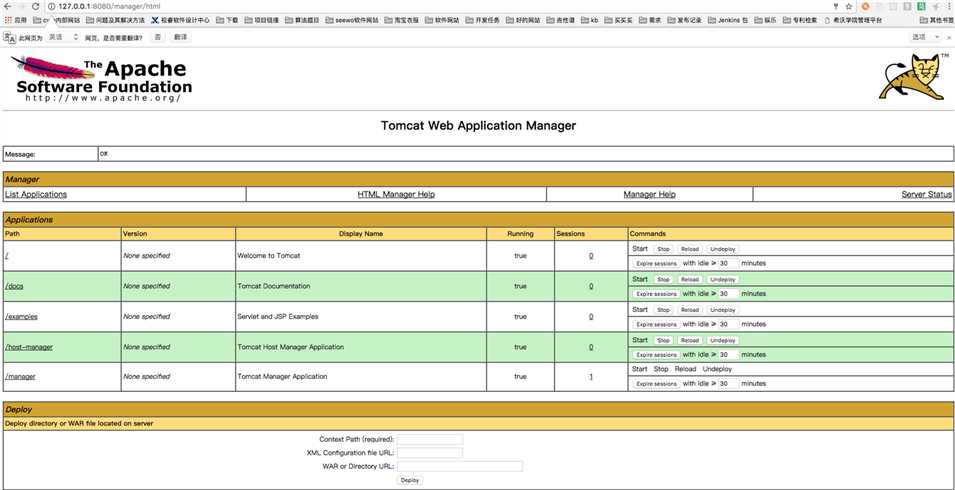Viewport: 955px width, 490px height.
Task: Click the 'Servlet and JSP Examples' display name
Action: 278,317
